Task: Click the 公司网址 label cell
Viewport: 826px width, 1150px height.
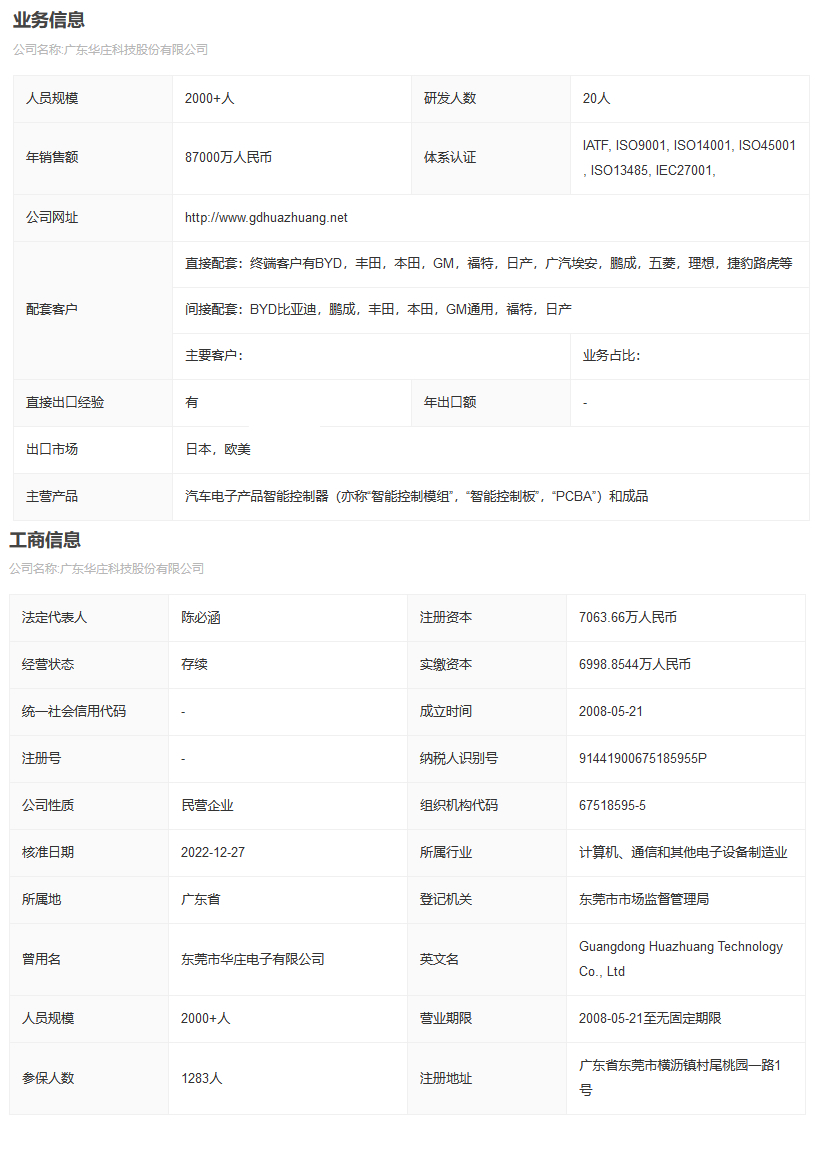Action: 93,218
